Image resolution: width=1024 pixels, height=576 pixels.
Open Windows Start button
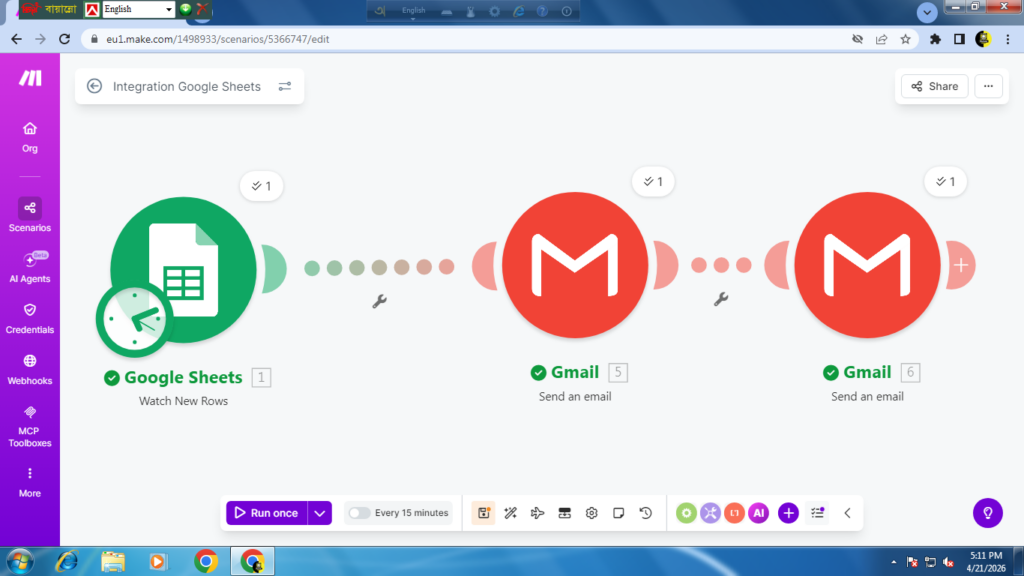(20, 562)
